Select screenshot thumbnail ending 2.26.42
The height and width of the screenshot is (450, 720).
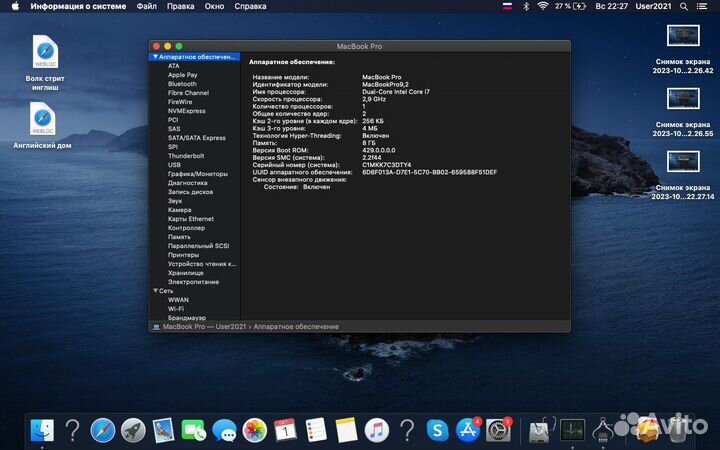click(683, 35)
